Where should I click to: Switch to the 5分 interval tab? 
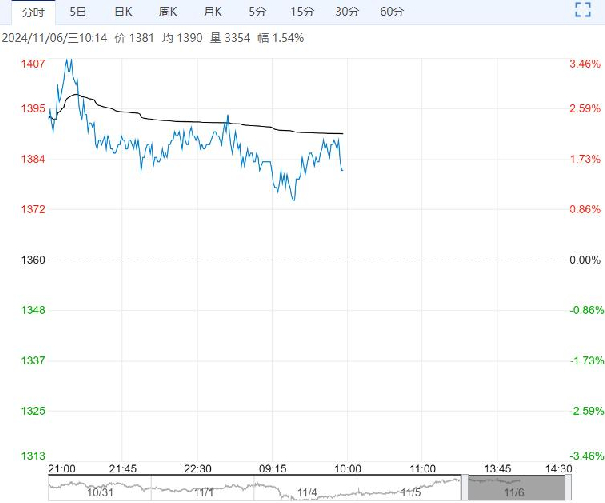coord(257,12)
